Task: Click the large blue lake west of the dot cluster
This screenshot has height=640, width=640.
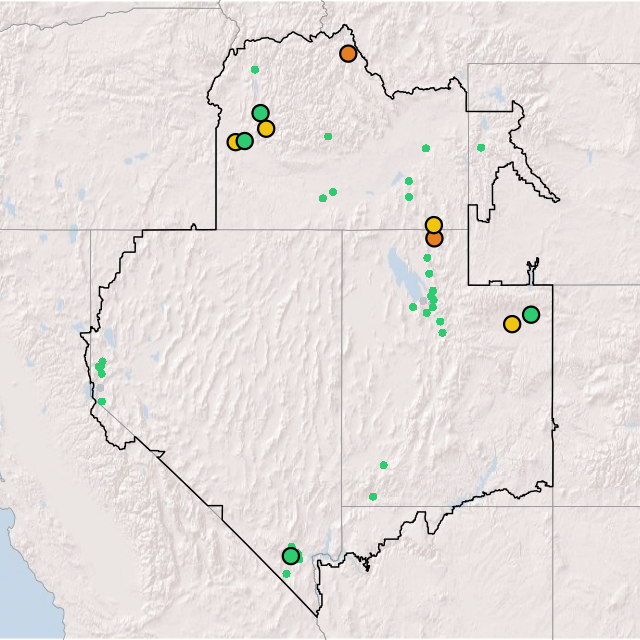Action: tap(398, 272)
